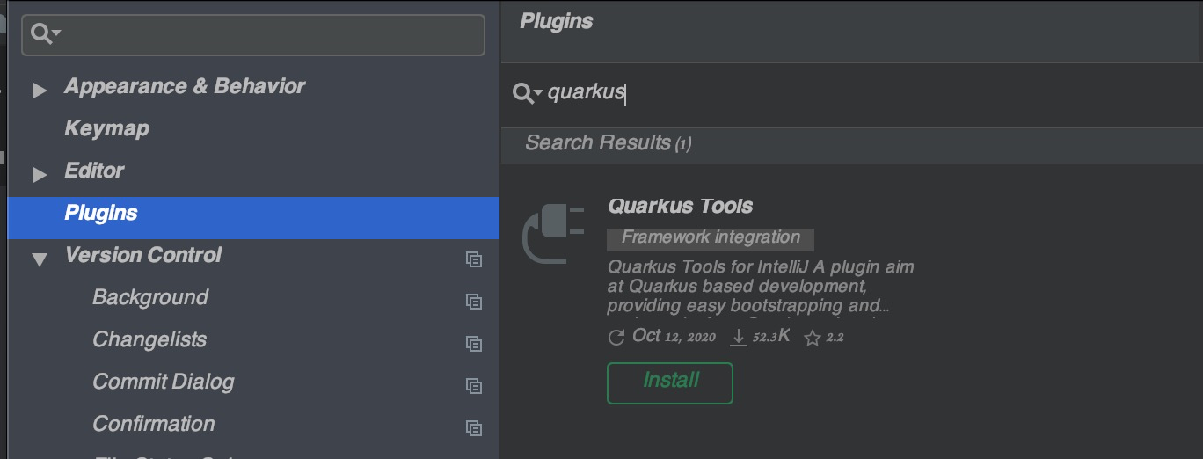This screenshot has height=460, width=1204.
Task: Select the Plugins settings category
Action: [x=101, y=213]
